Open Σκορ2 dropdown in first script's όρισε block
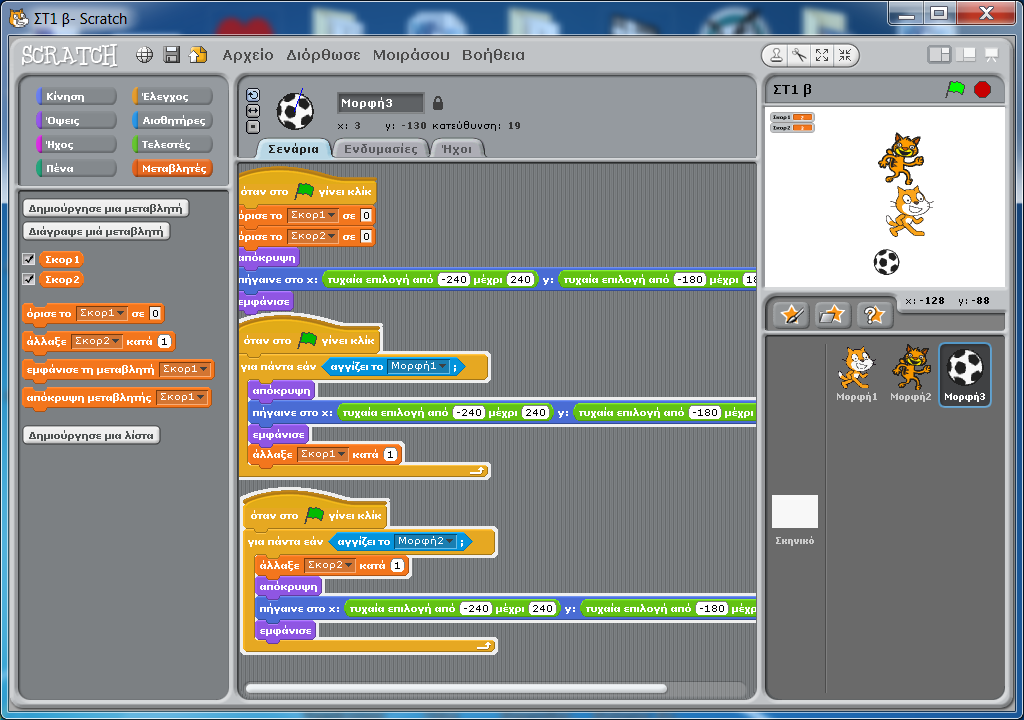Screen dimensions: 1024x720 (313, 236)
